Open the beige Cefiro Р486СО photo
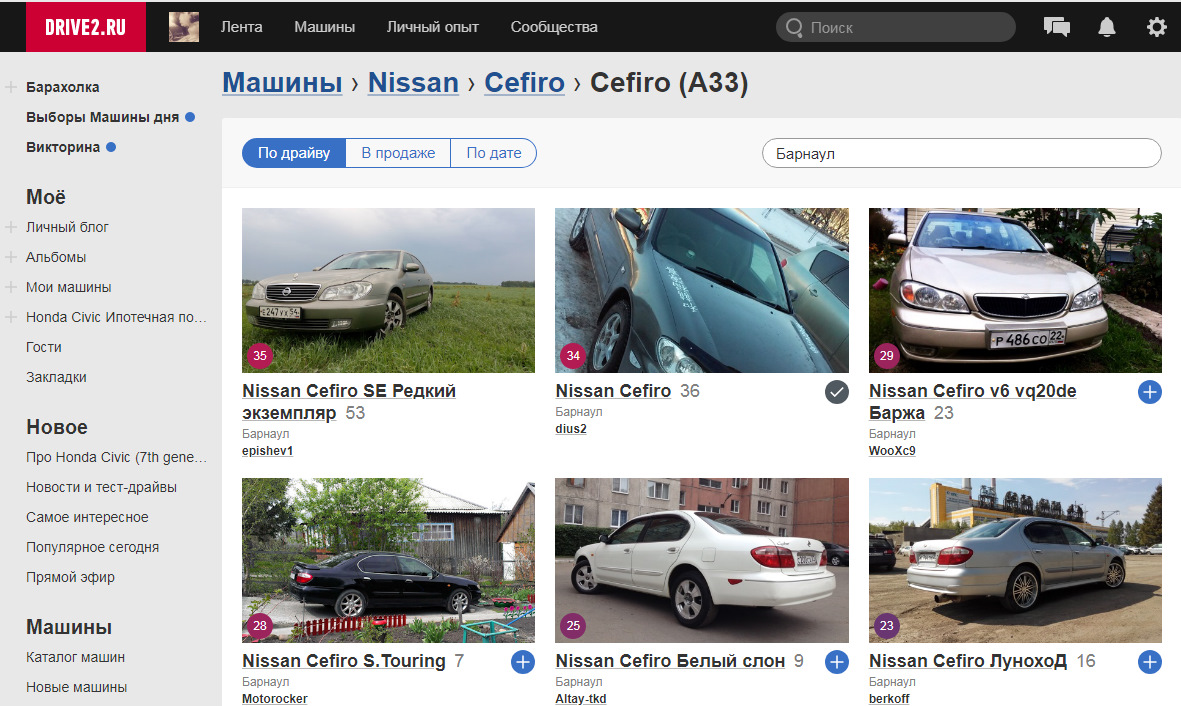1181x706 pixels. (x=1015, y=290)
